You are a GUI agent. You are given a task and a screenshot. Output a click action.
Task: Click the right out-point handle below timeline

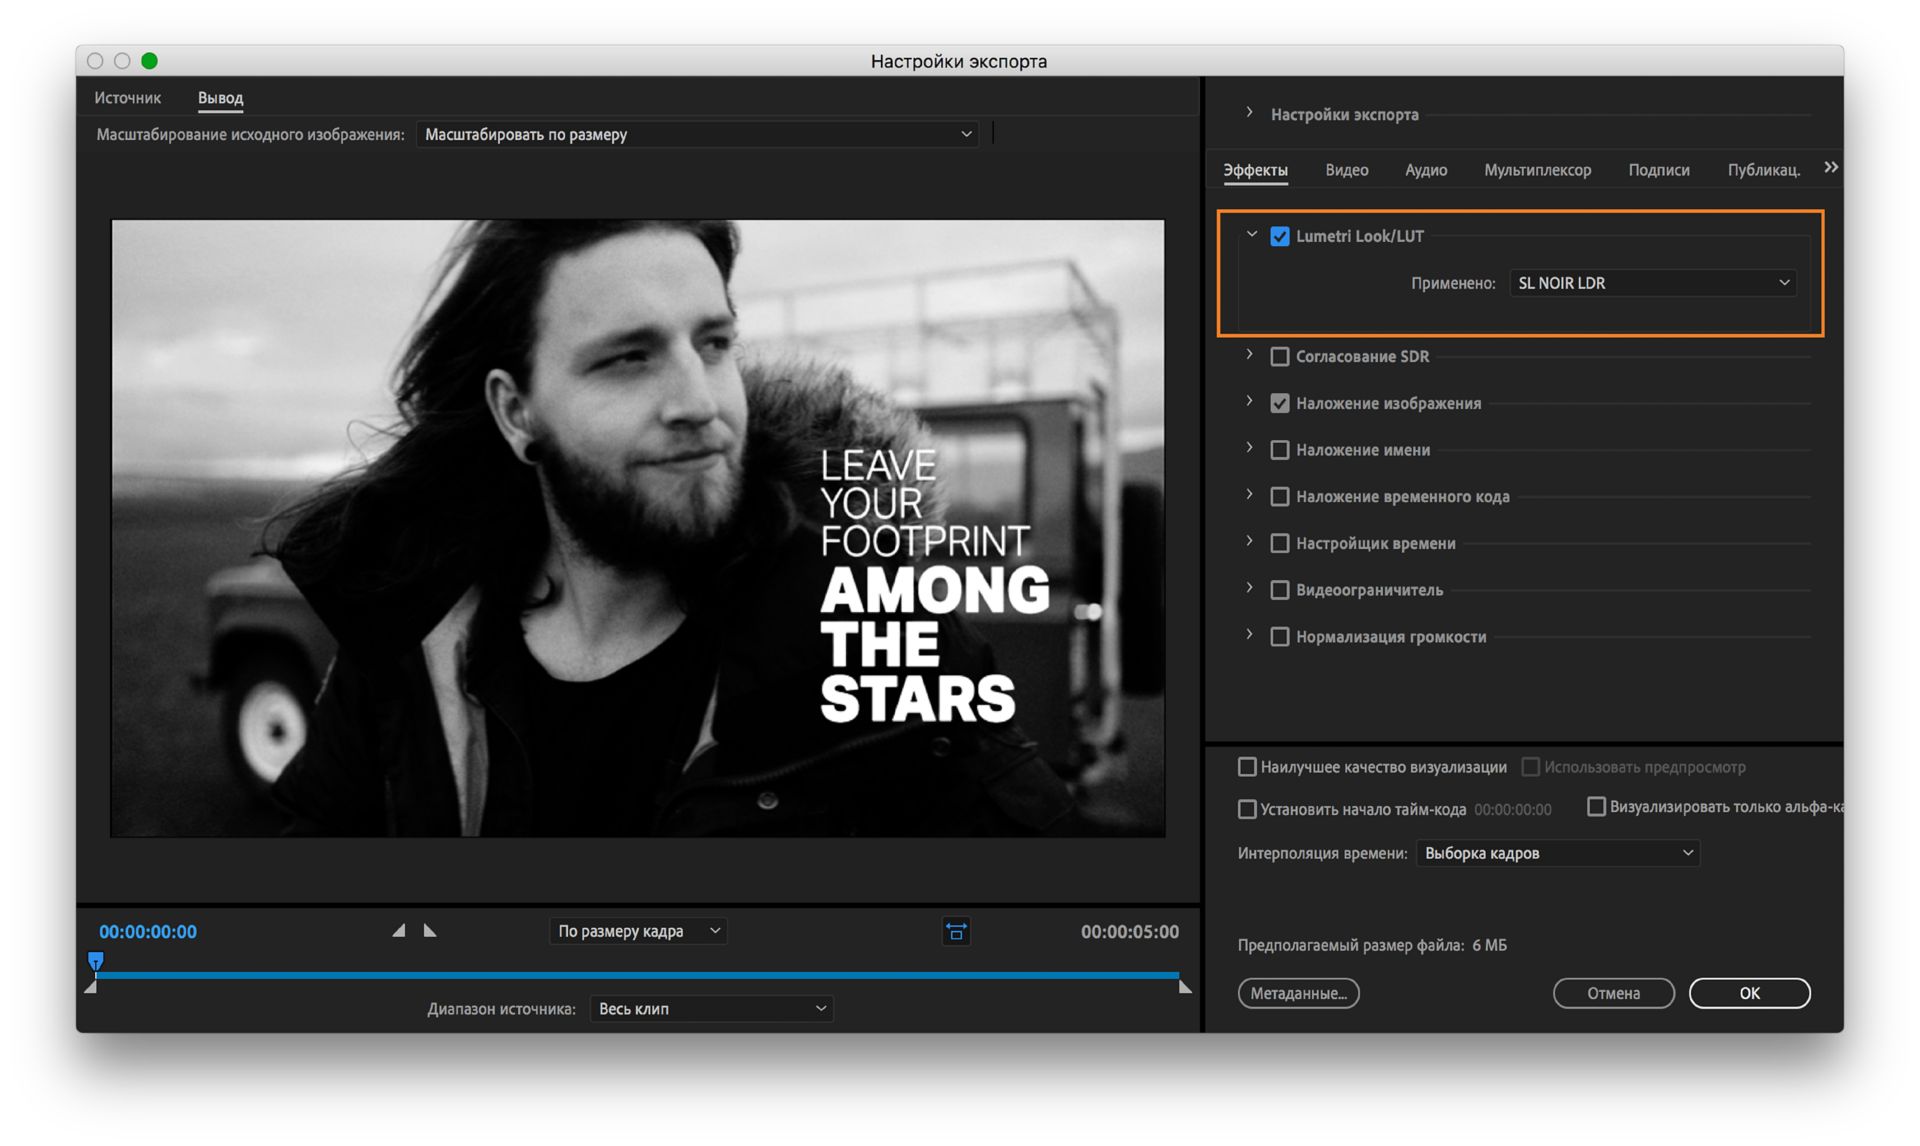point(1185,987)
